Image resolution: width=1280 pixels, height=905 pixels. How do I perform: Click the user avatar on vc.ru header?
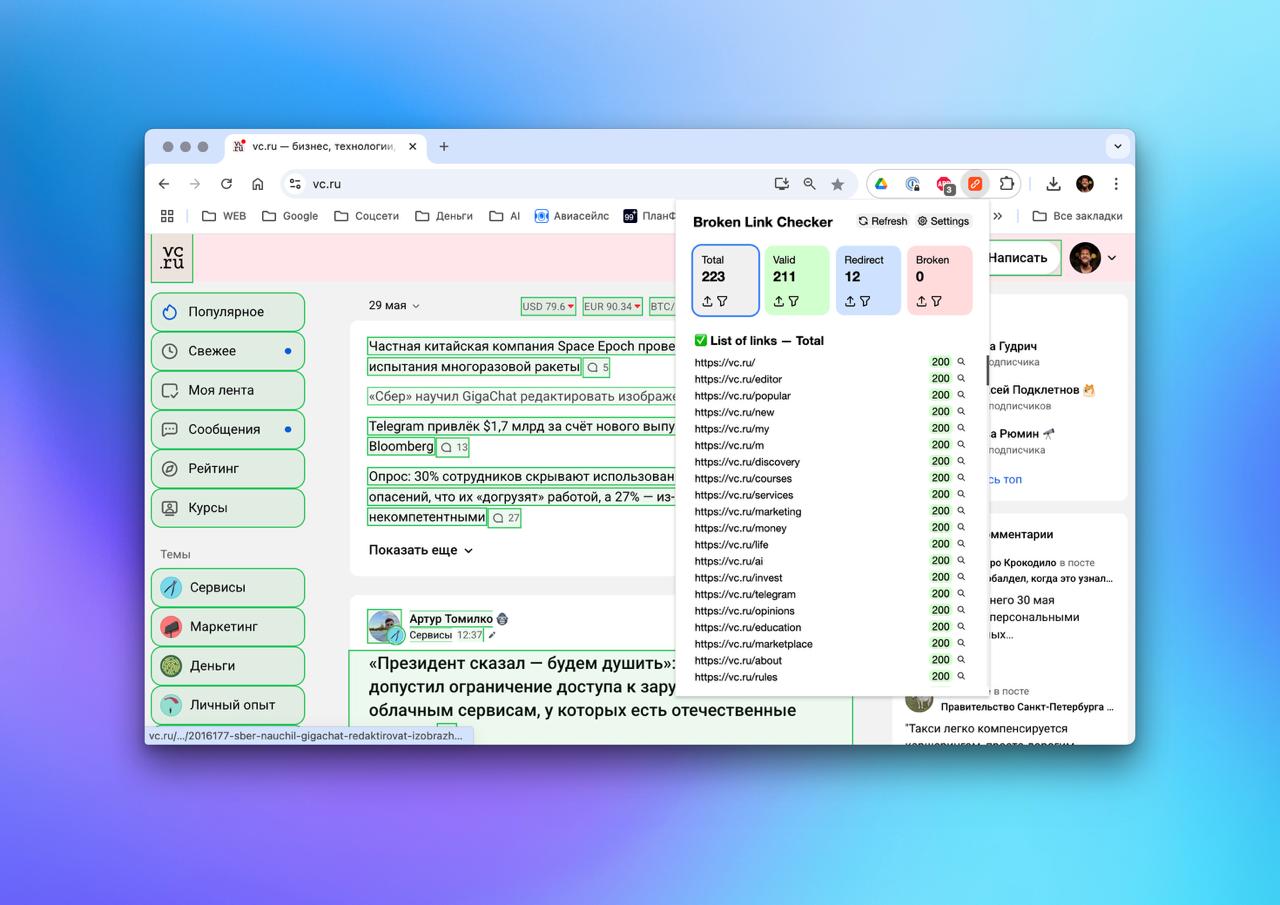tap(1085, 258)
